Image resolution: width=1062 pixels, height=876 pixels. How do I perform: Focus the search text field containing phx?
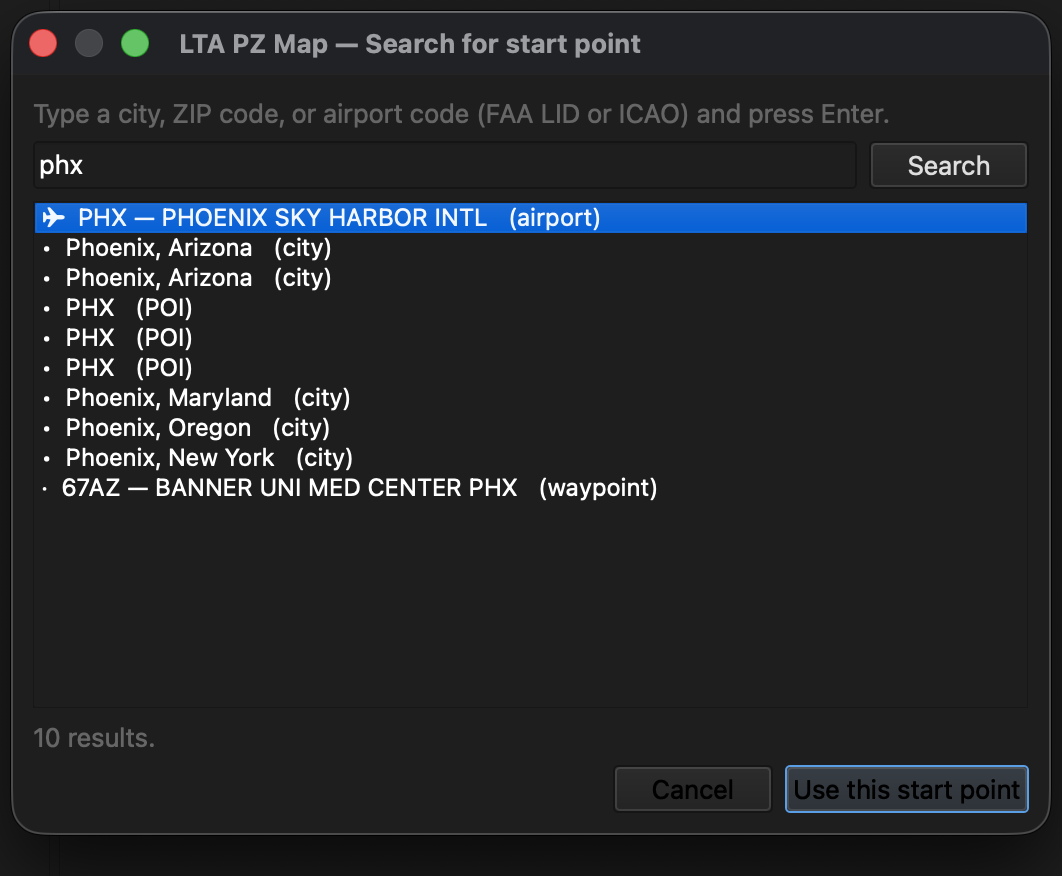tap(445, 165)
